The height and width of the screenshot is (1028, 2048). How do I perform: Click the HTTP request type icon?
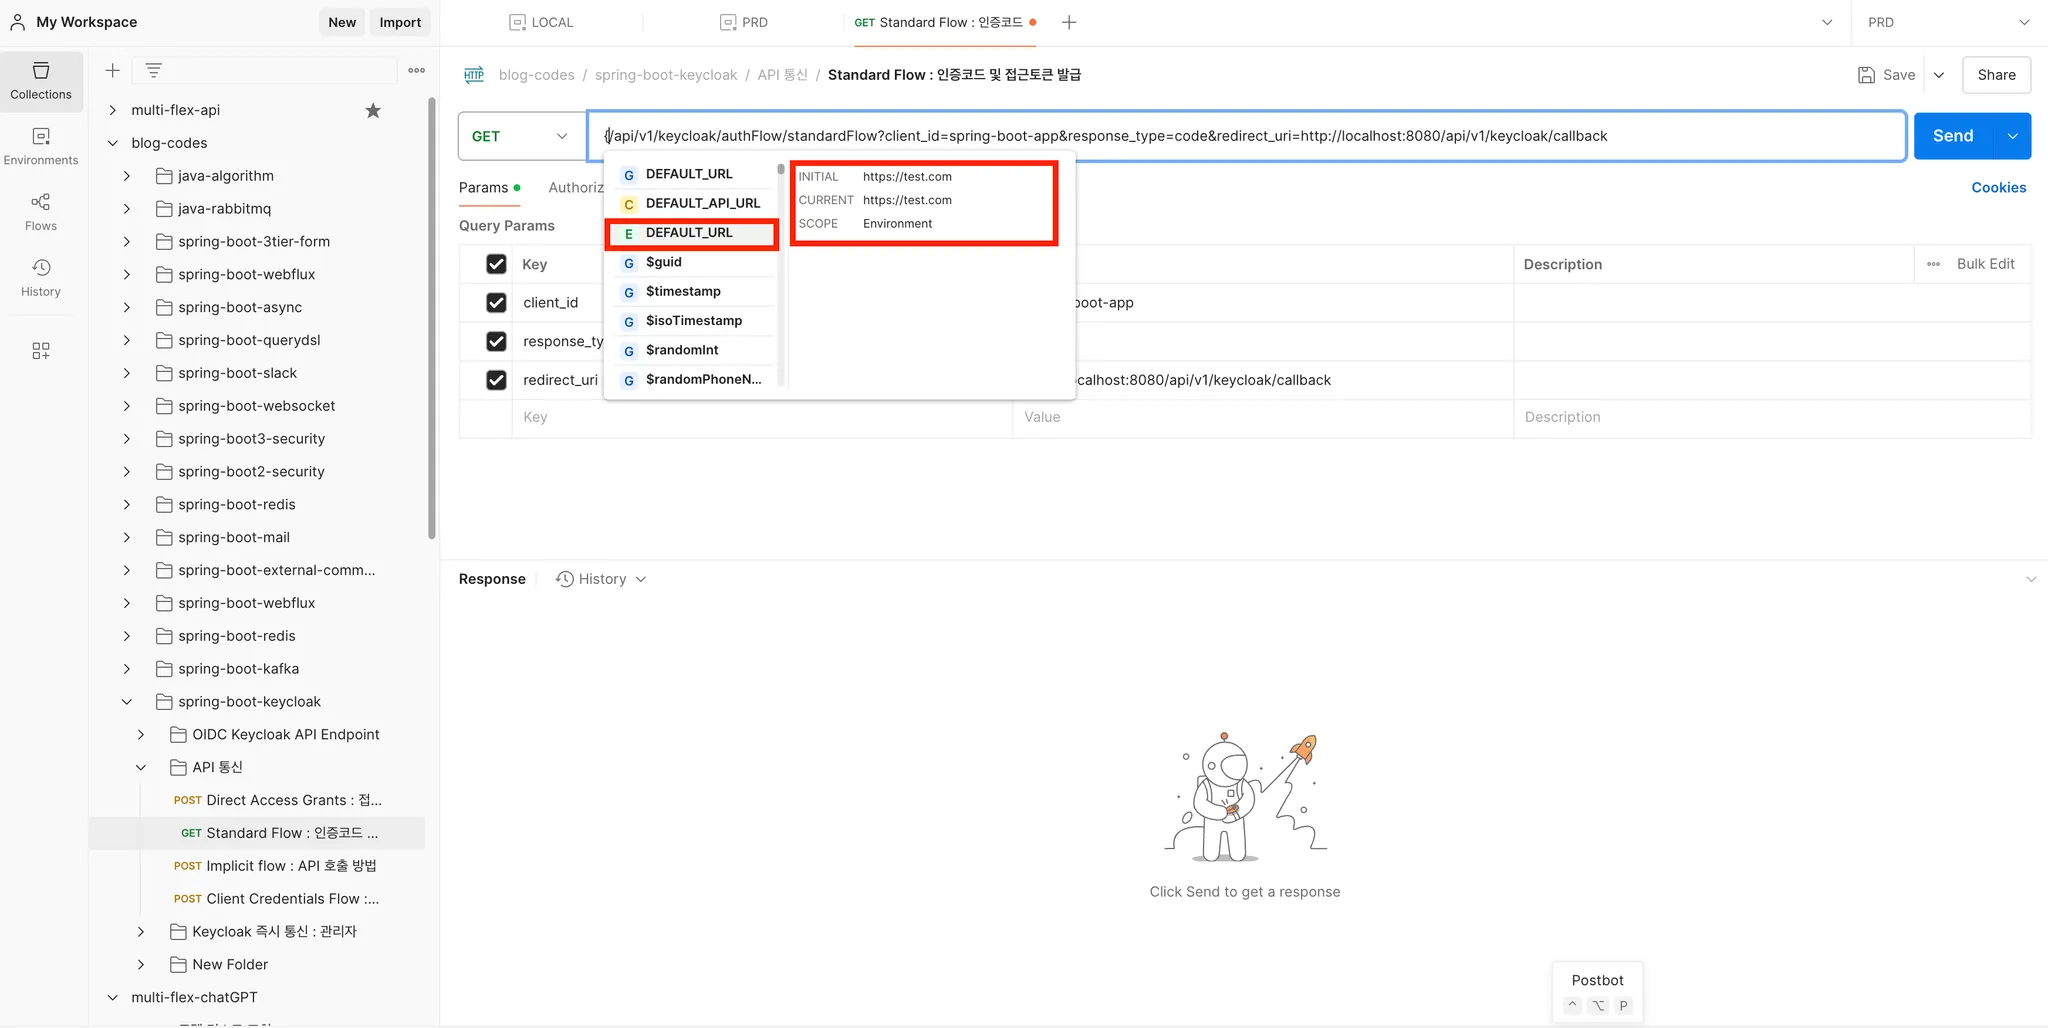point(474,74)
